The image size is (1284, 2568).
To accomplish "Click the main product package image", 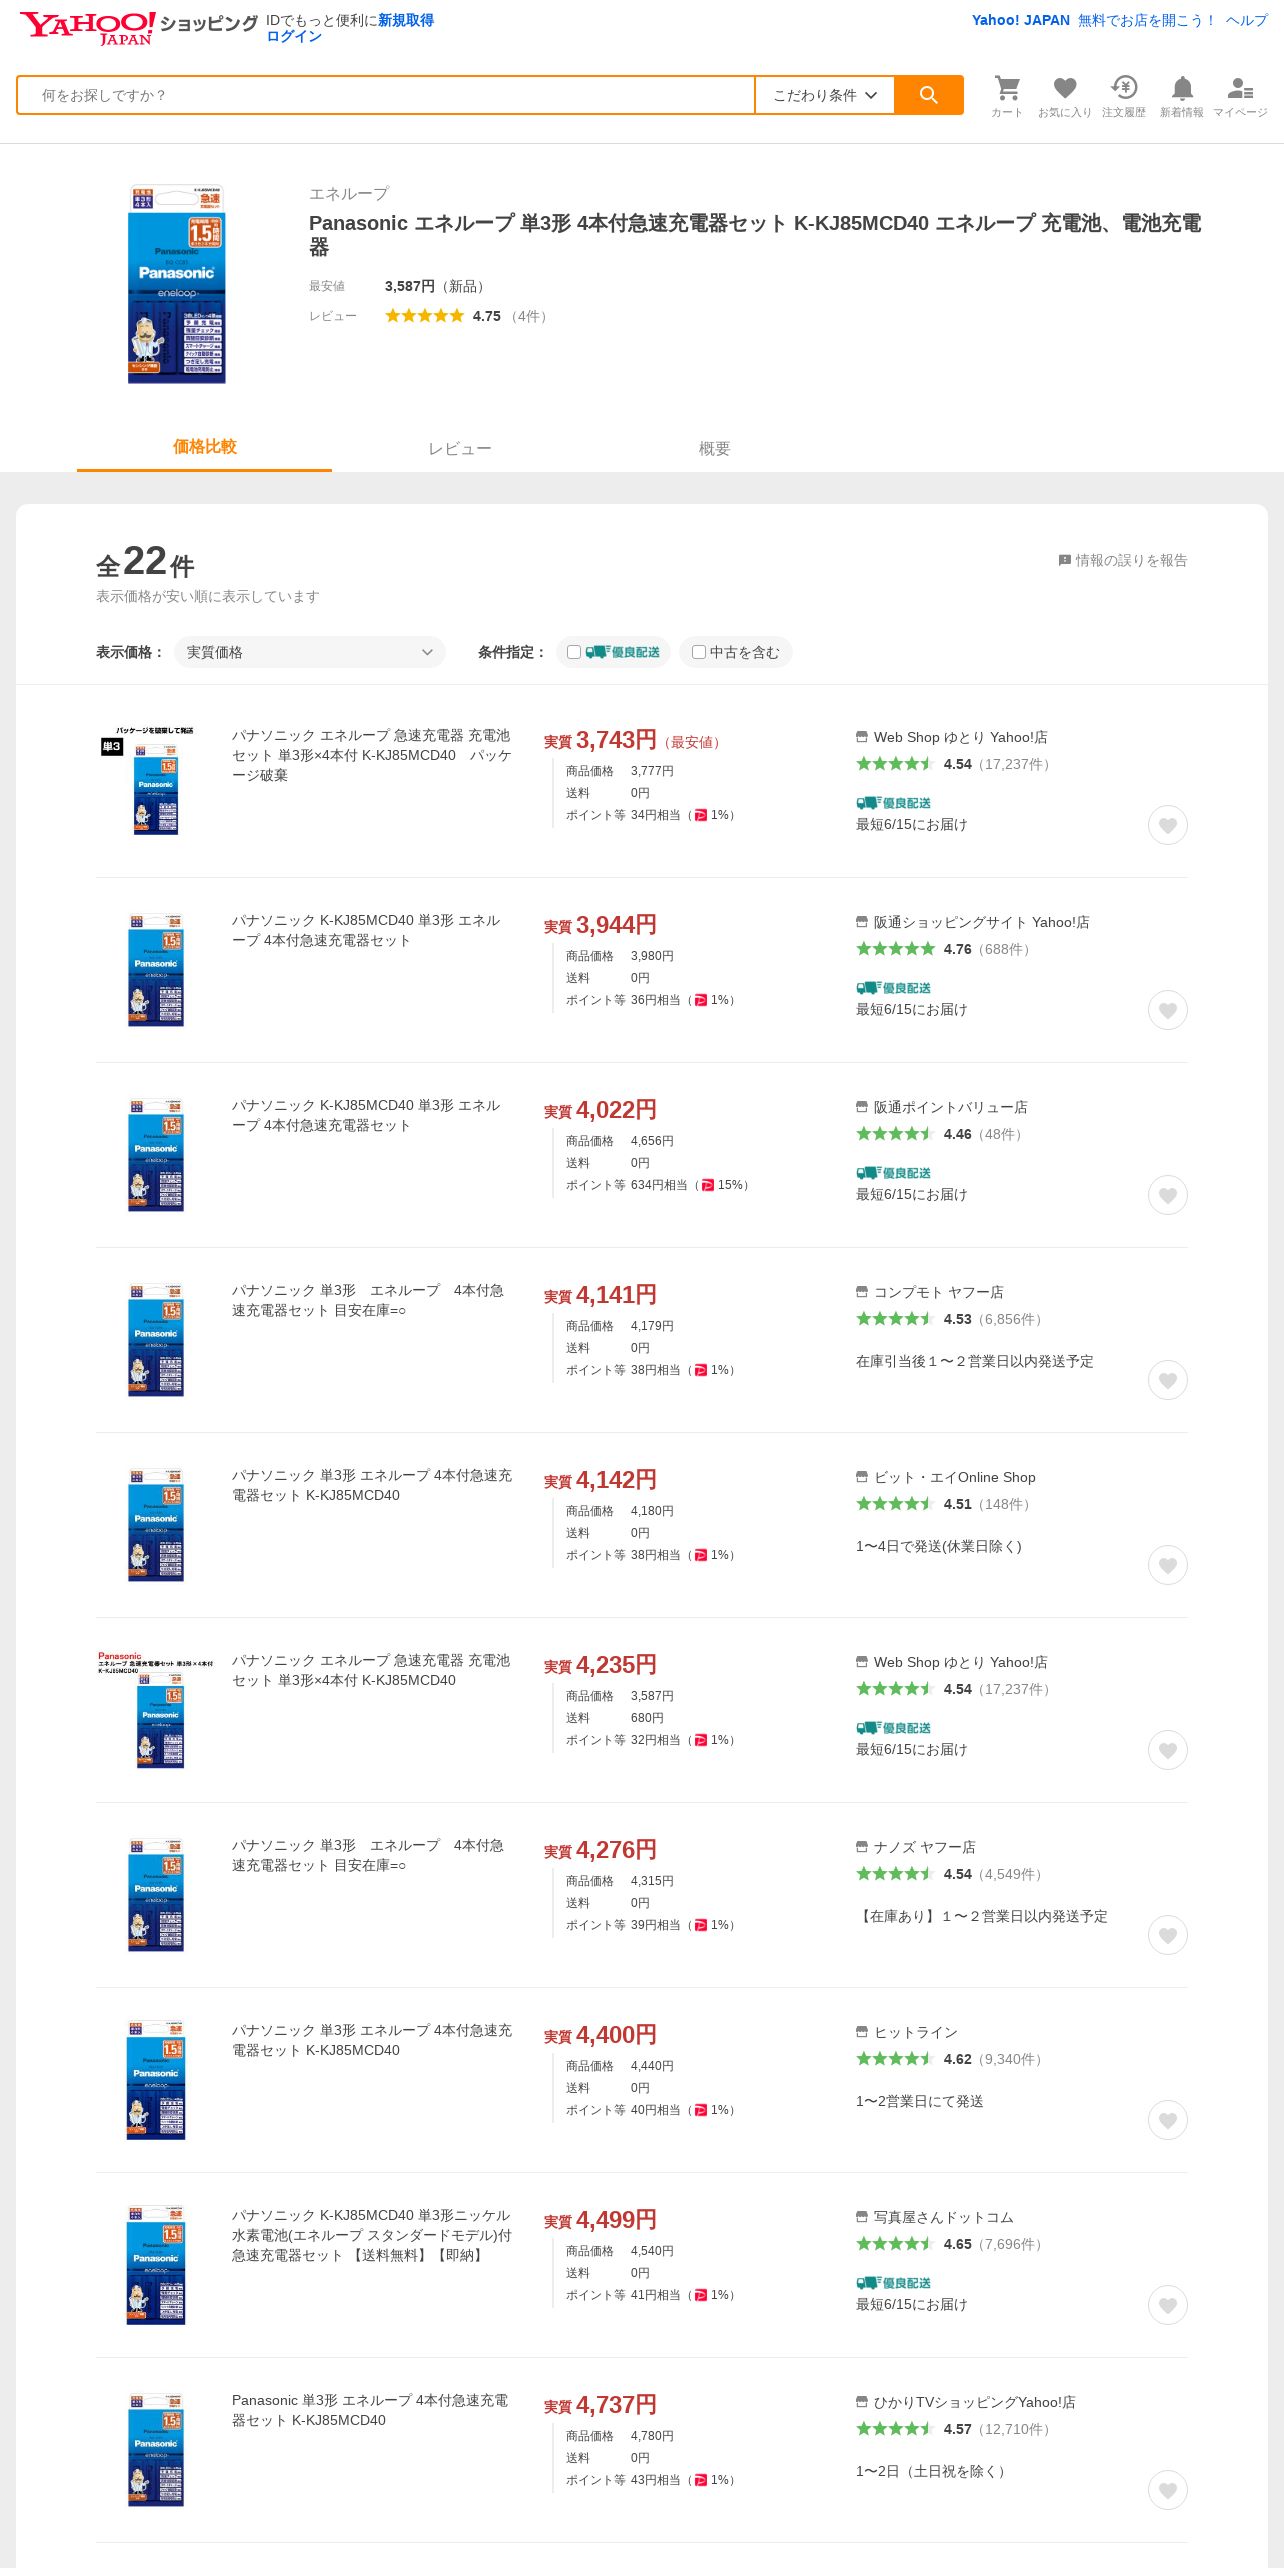I will [177, 284].
